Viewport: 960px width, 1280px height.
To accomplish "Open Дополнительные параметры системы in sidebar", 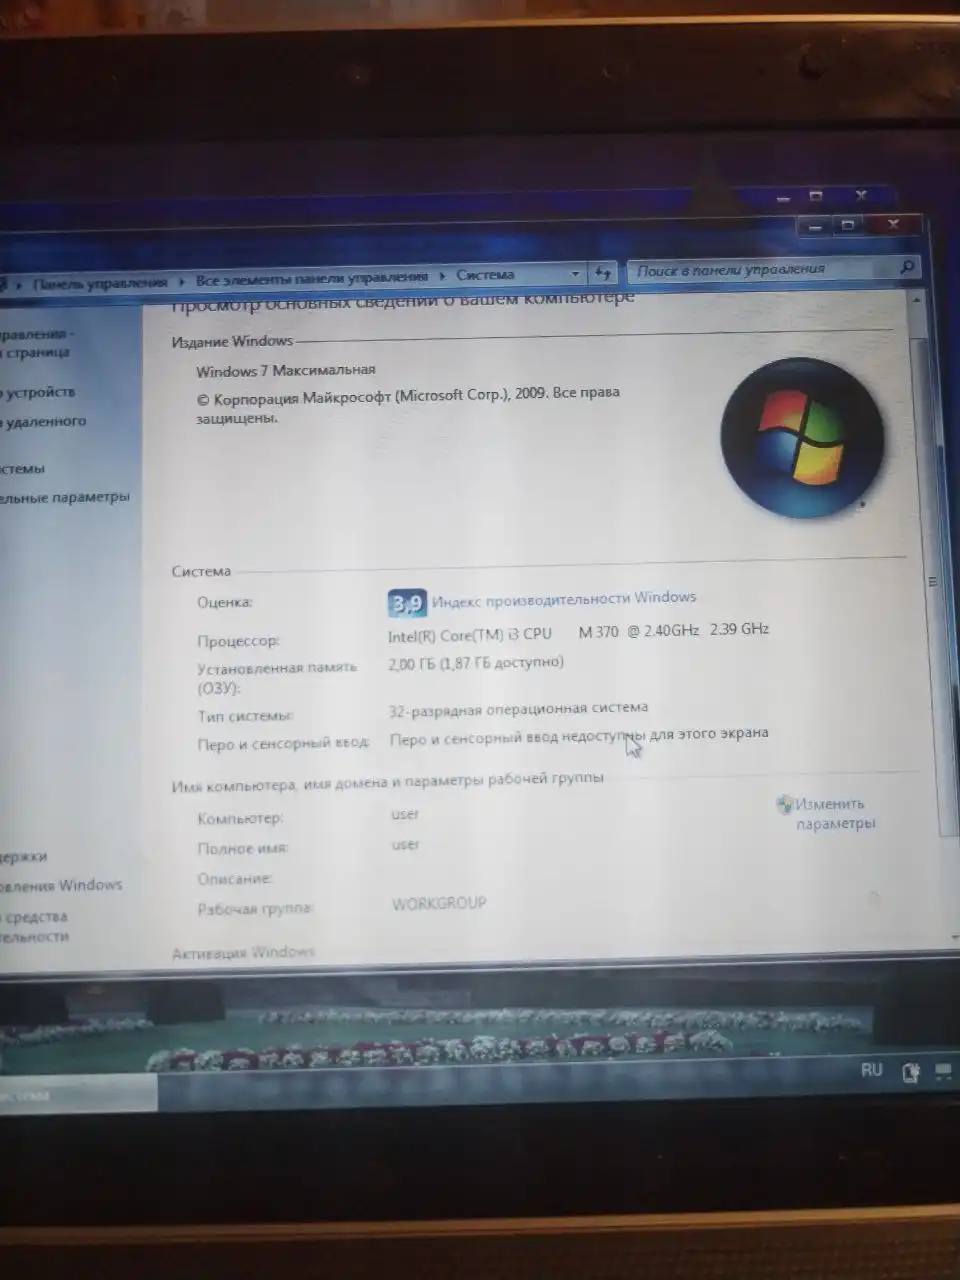I will tap(65, 496).
